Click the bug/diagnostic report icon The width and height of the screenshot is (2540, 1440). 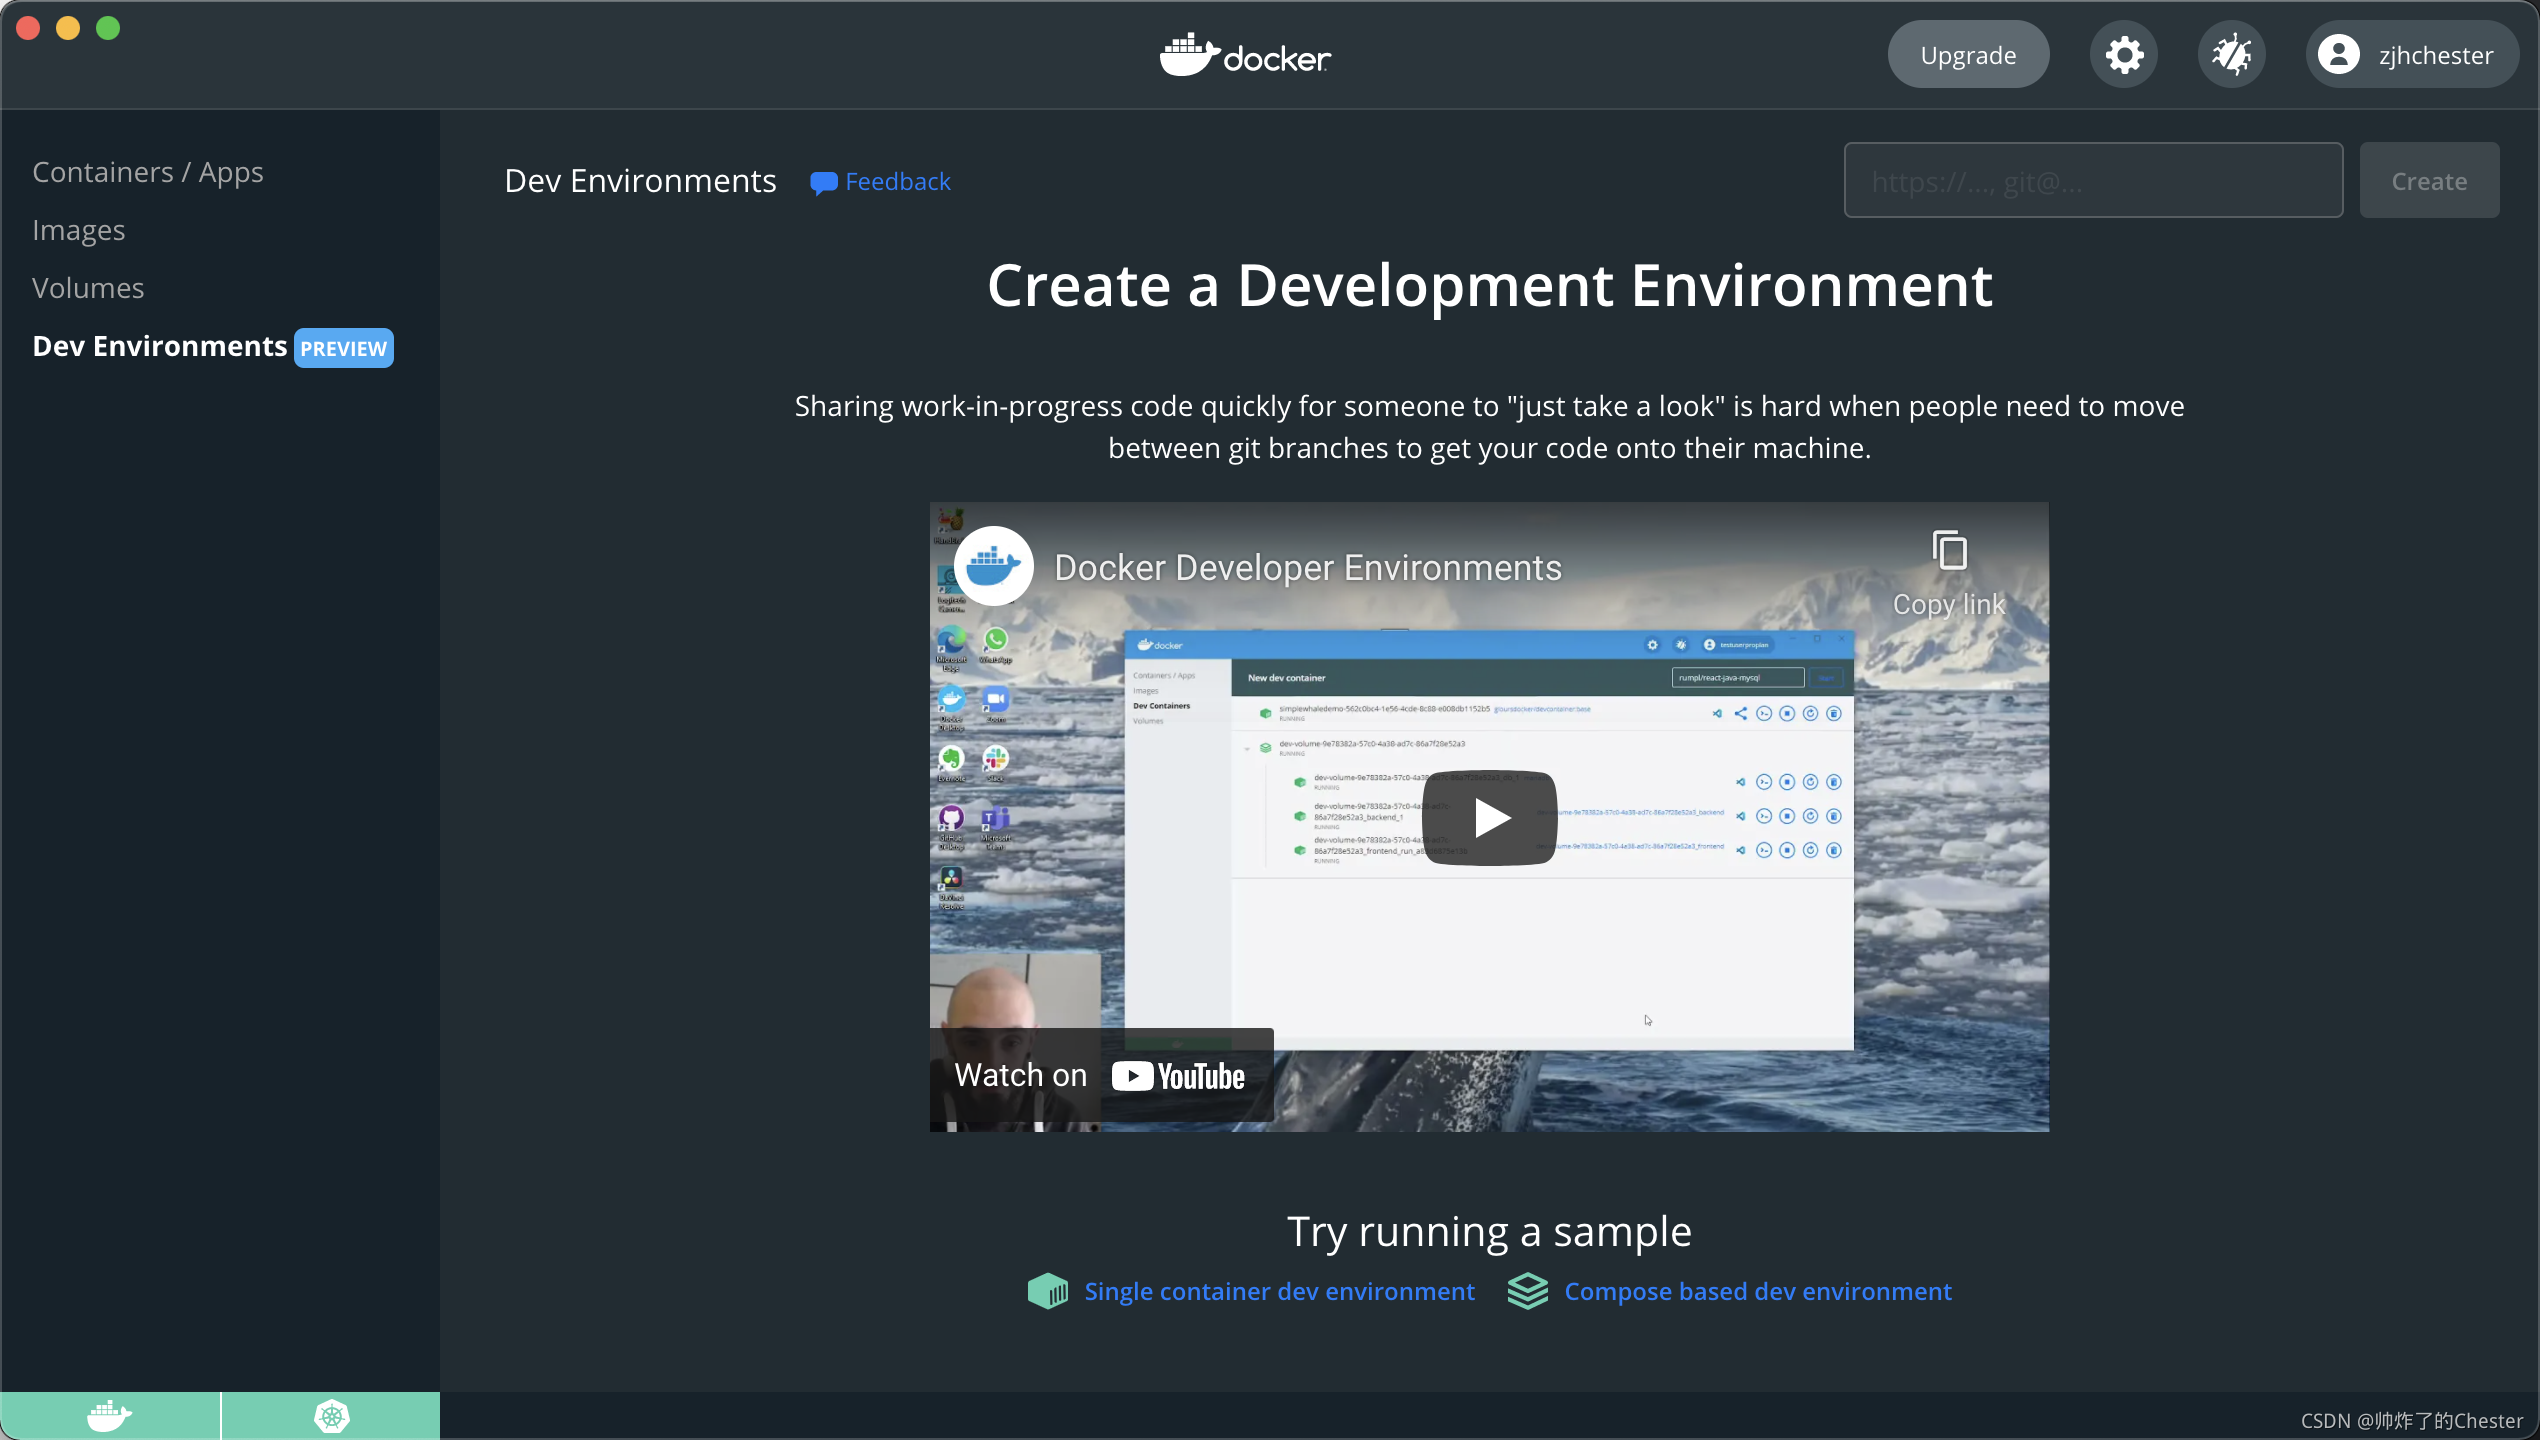(x=2233, y=54)
